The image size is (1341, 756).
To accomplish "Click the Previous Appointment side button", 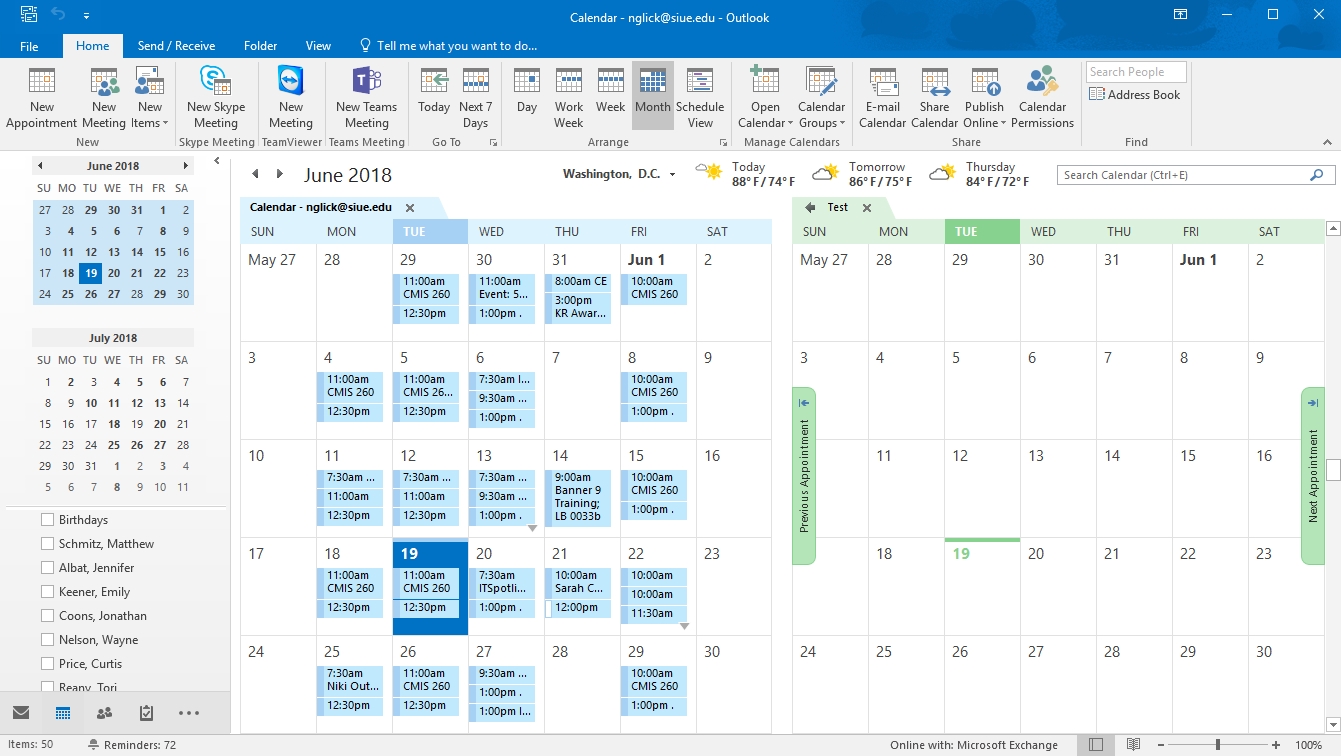I will click(804, 476).
